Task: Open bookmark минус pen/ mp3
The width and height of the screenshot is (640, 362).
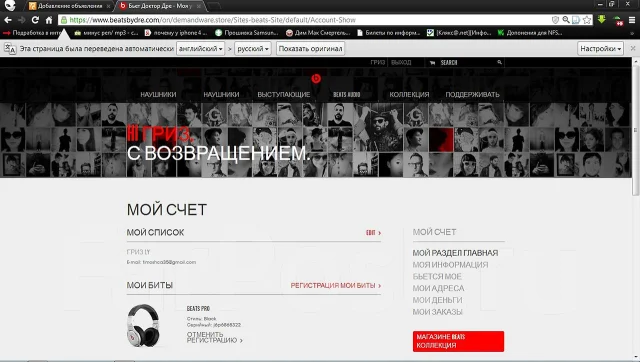Action: pos(106,33)
